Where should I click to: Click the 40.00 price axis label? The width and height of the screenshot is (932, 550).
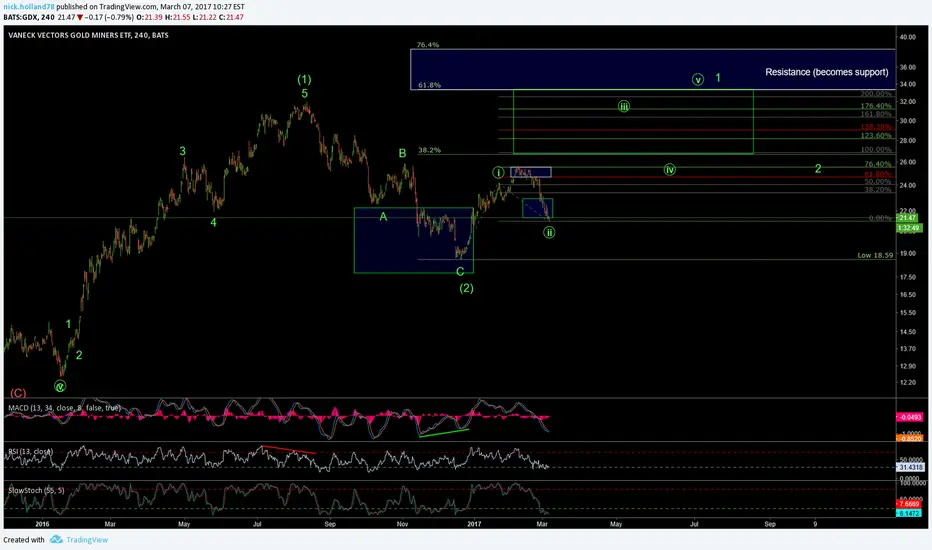point(908,37)
